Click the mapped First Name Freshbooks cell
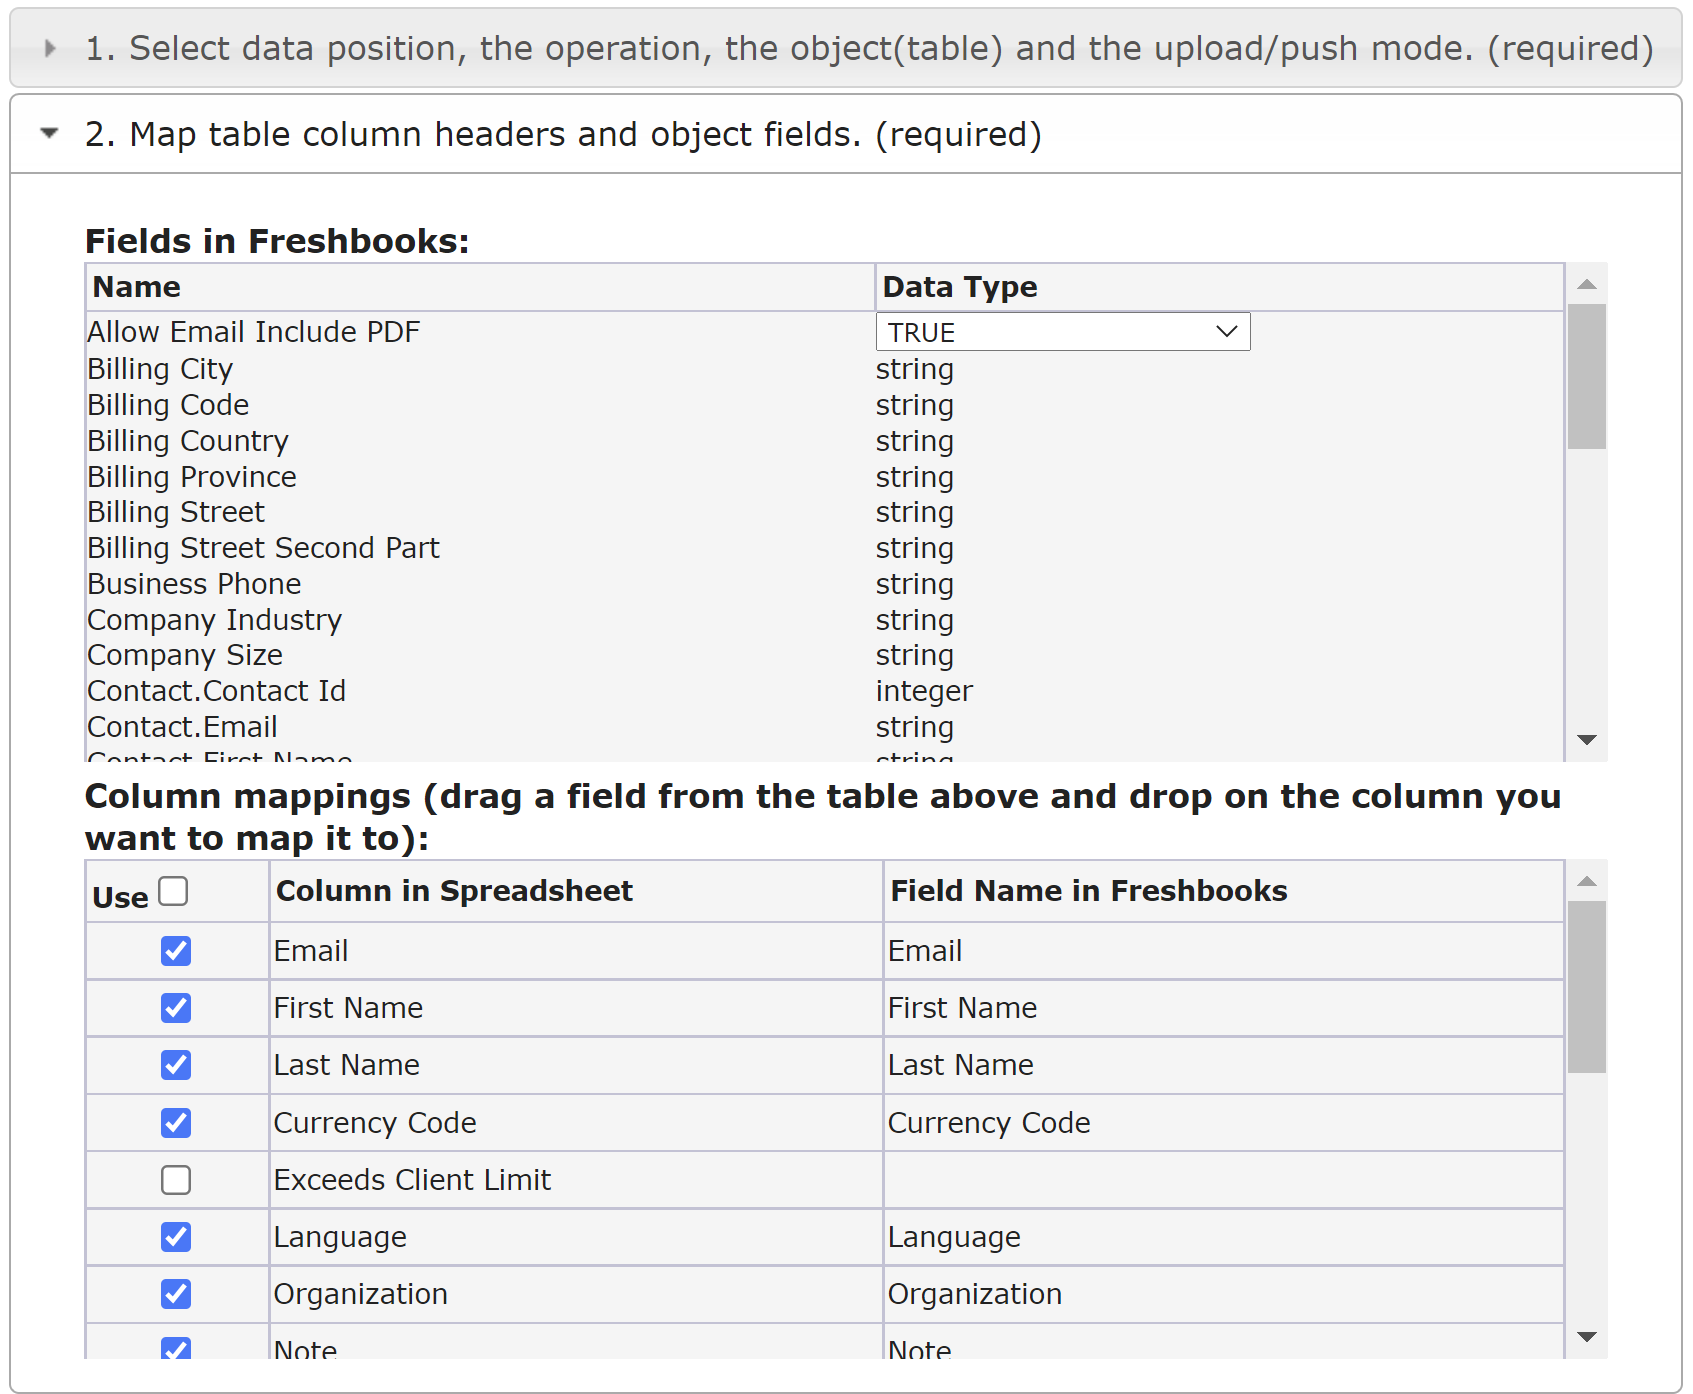This screenshot has height=1394, width=1693. pyautogui.click(x=1224, y=1008)
